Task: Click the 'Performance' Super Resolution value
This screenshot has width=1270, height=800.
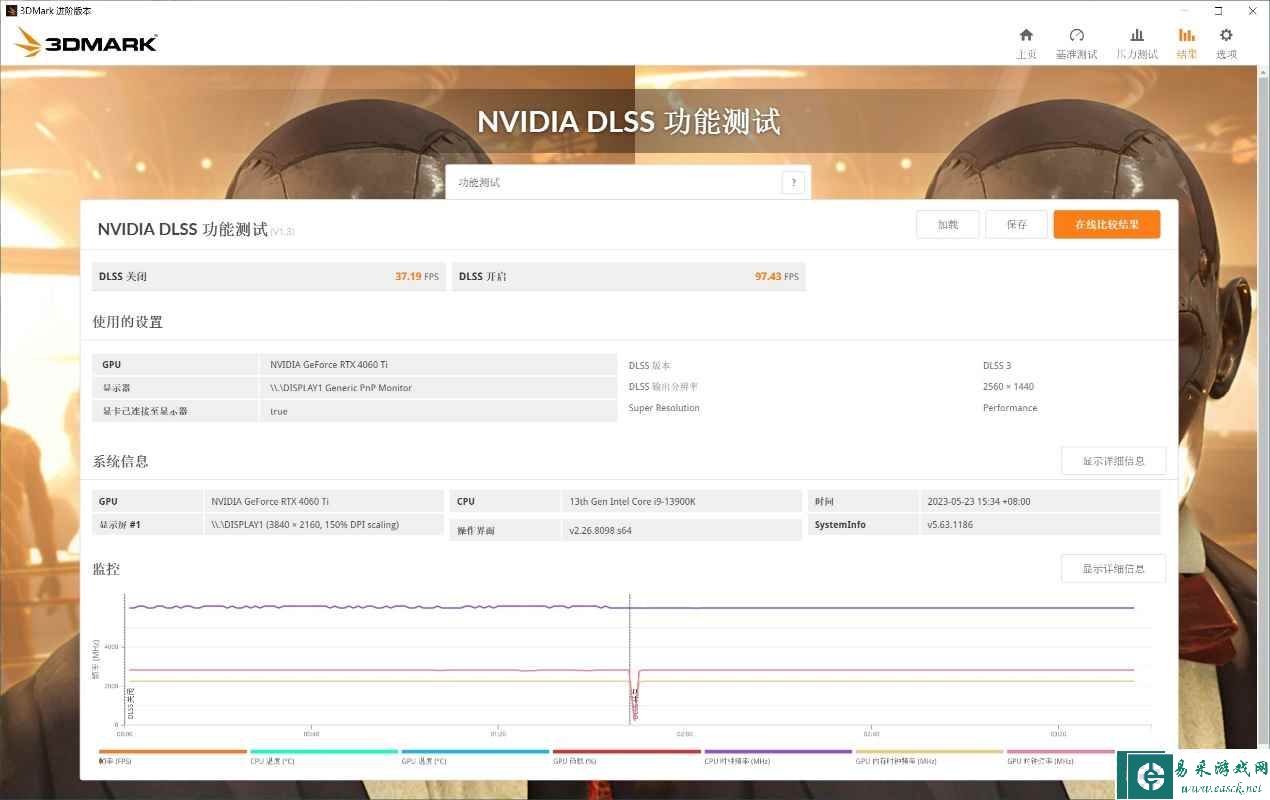Action: (x=1010, y=408)
